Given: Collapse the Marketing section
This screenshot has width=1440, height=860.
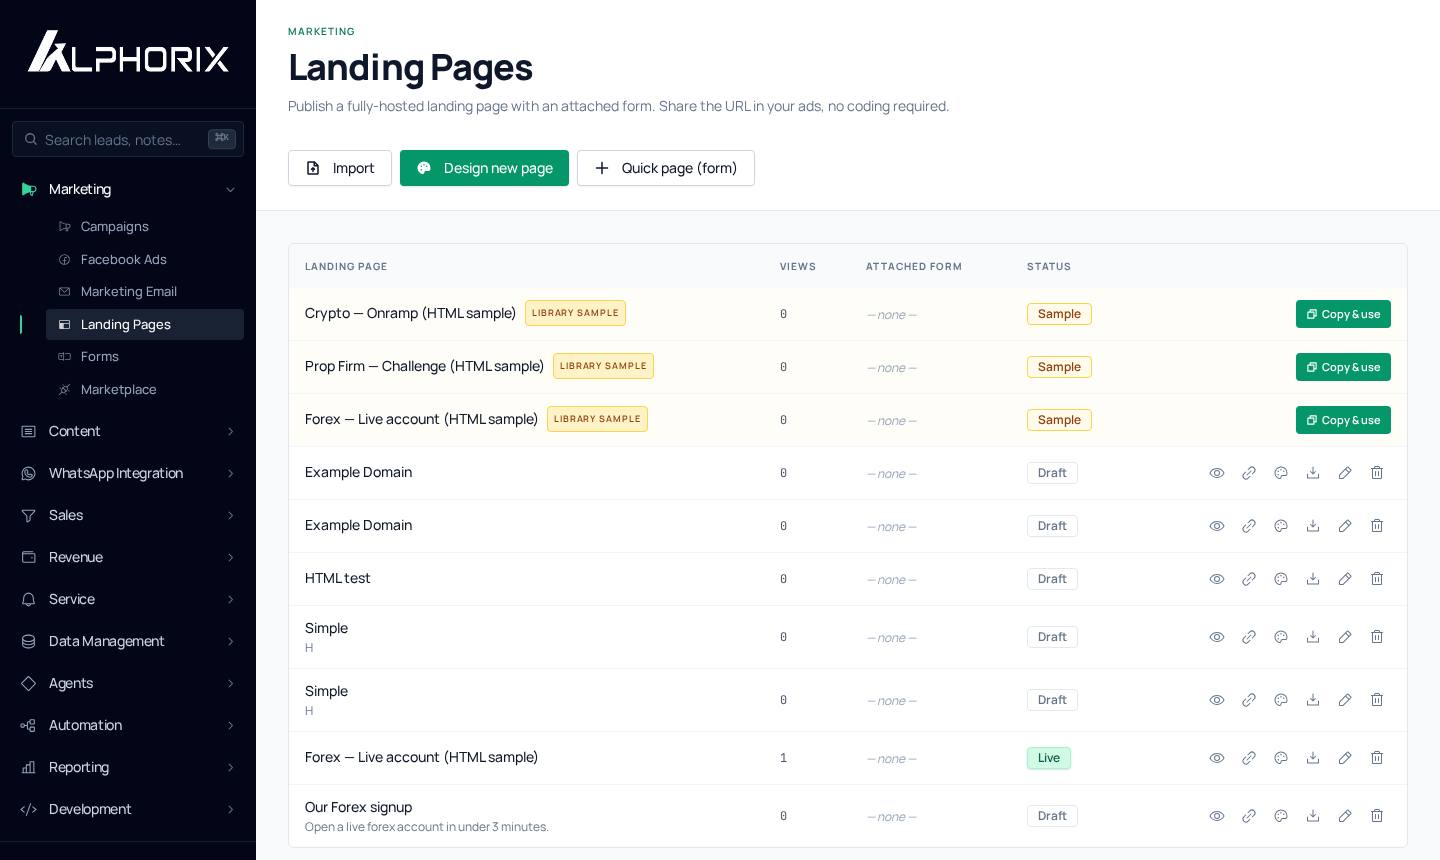Looking at the screenshot, I should click(128, 189).
